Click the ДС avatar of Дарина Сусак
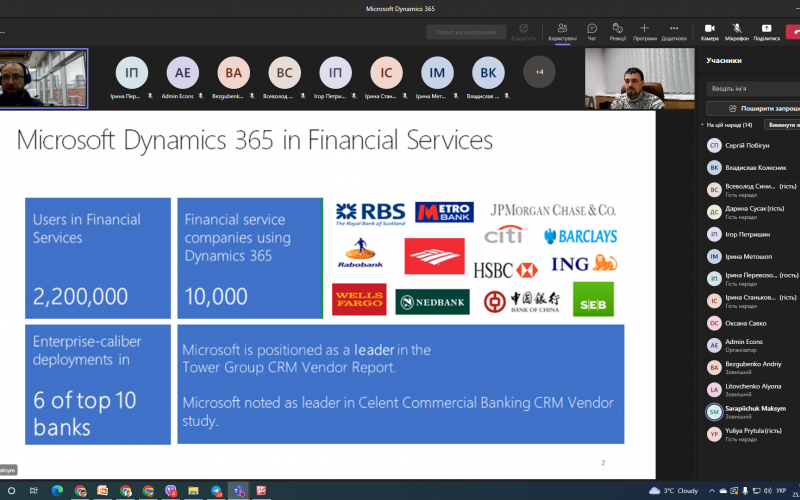Viewport: 800px width, 500px height. (714, 212)
